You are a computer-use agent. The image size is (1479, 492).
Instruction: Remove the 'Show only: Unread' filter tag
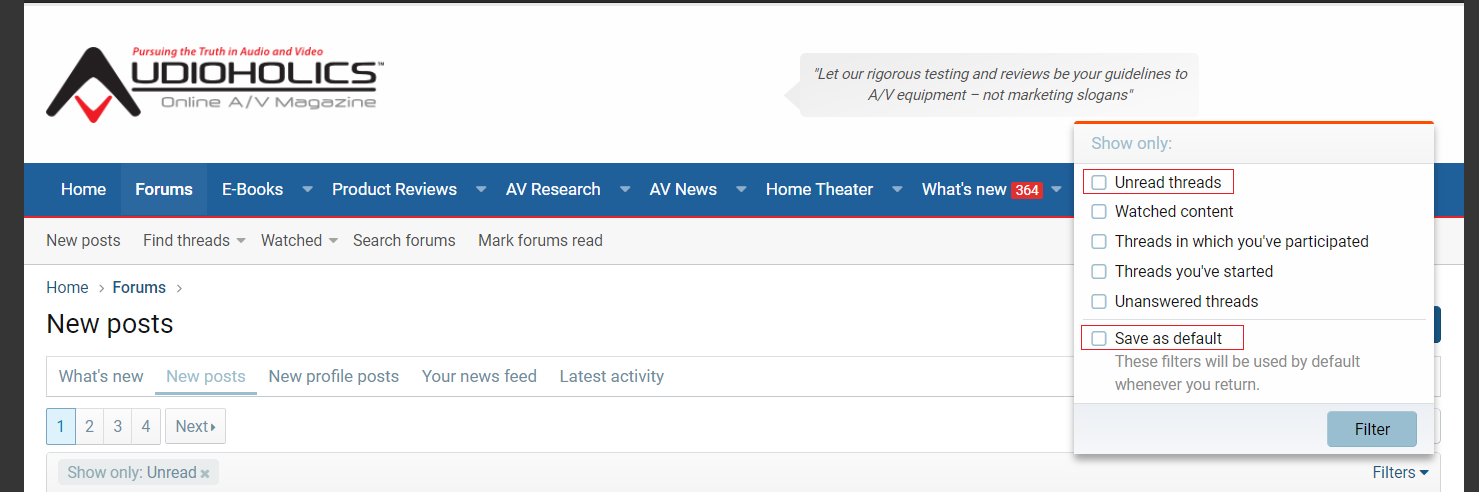205,473
